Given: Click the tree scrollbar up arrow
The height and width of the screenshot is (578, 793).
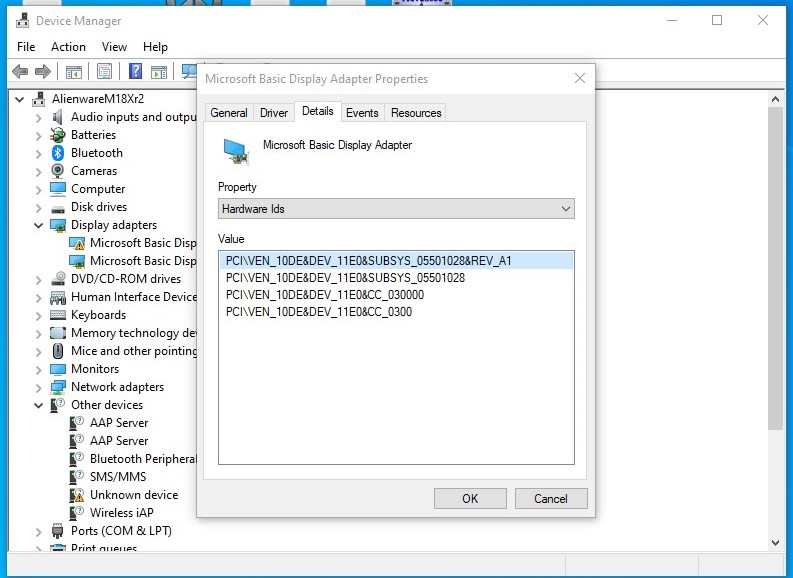Looking at the screenshot, I should (775, 99).
